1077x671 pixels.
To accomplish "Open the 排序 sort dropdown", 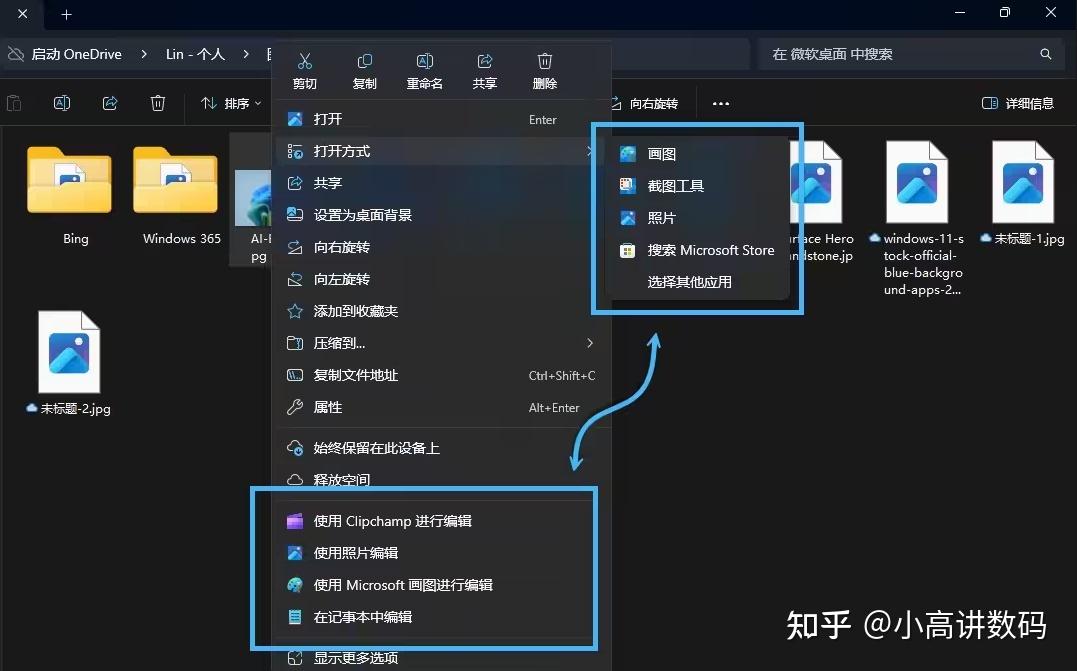I will [x=231, y=103].
